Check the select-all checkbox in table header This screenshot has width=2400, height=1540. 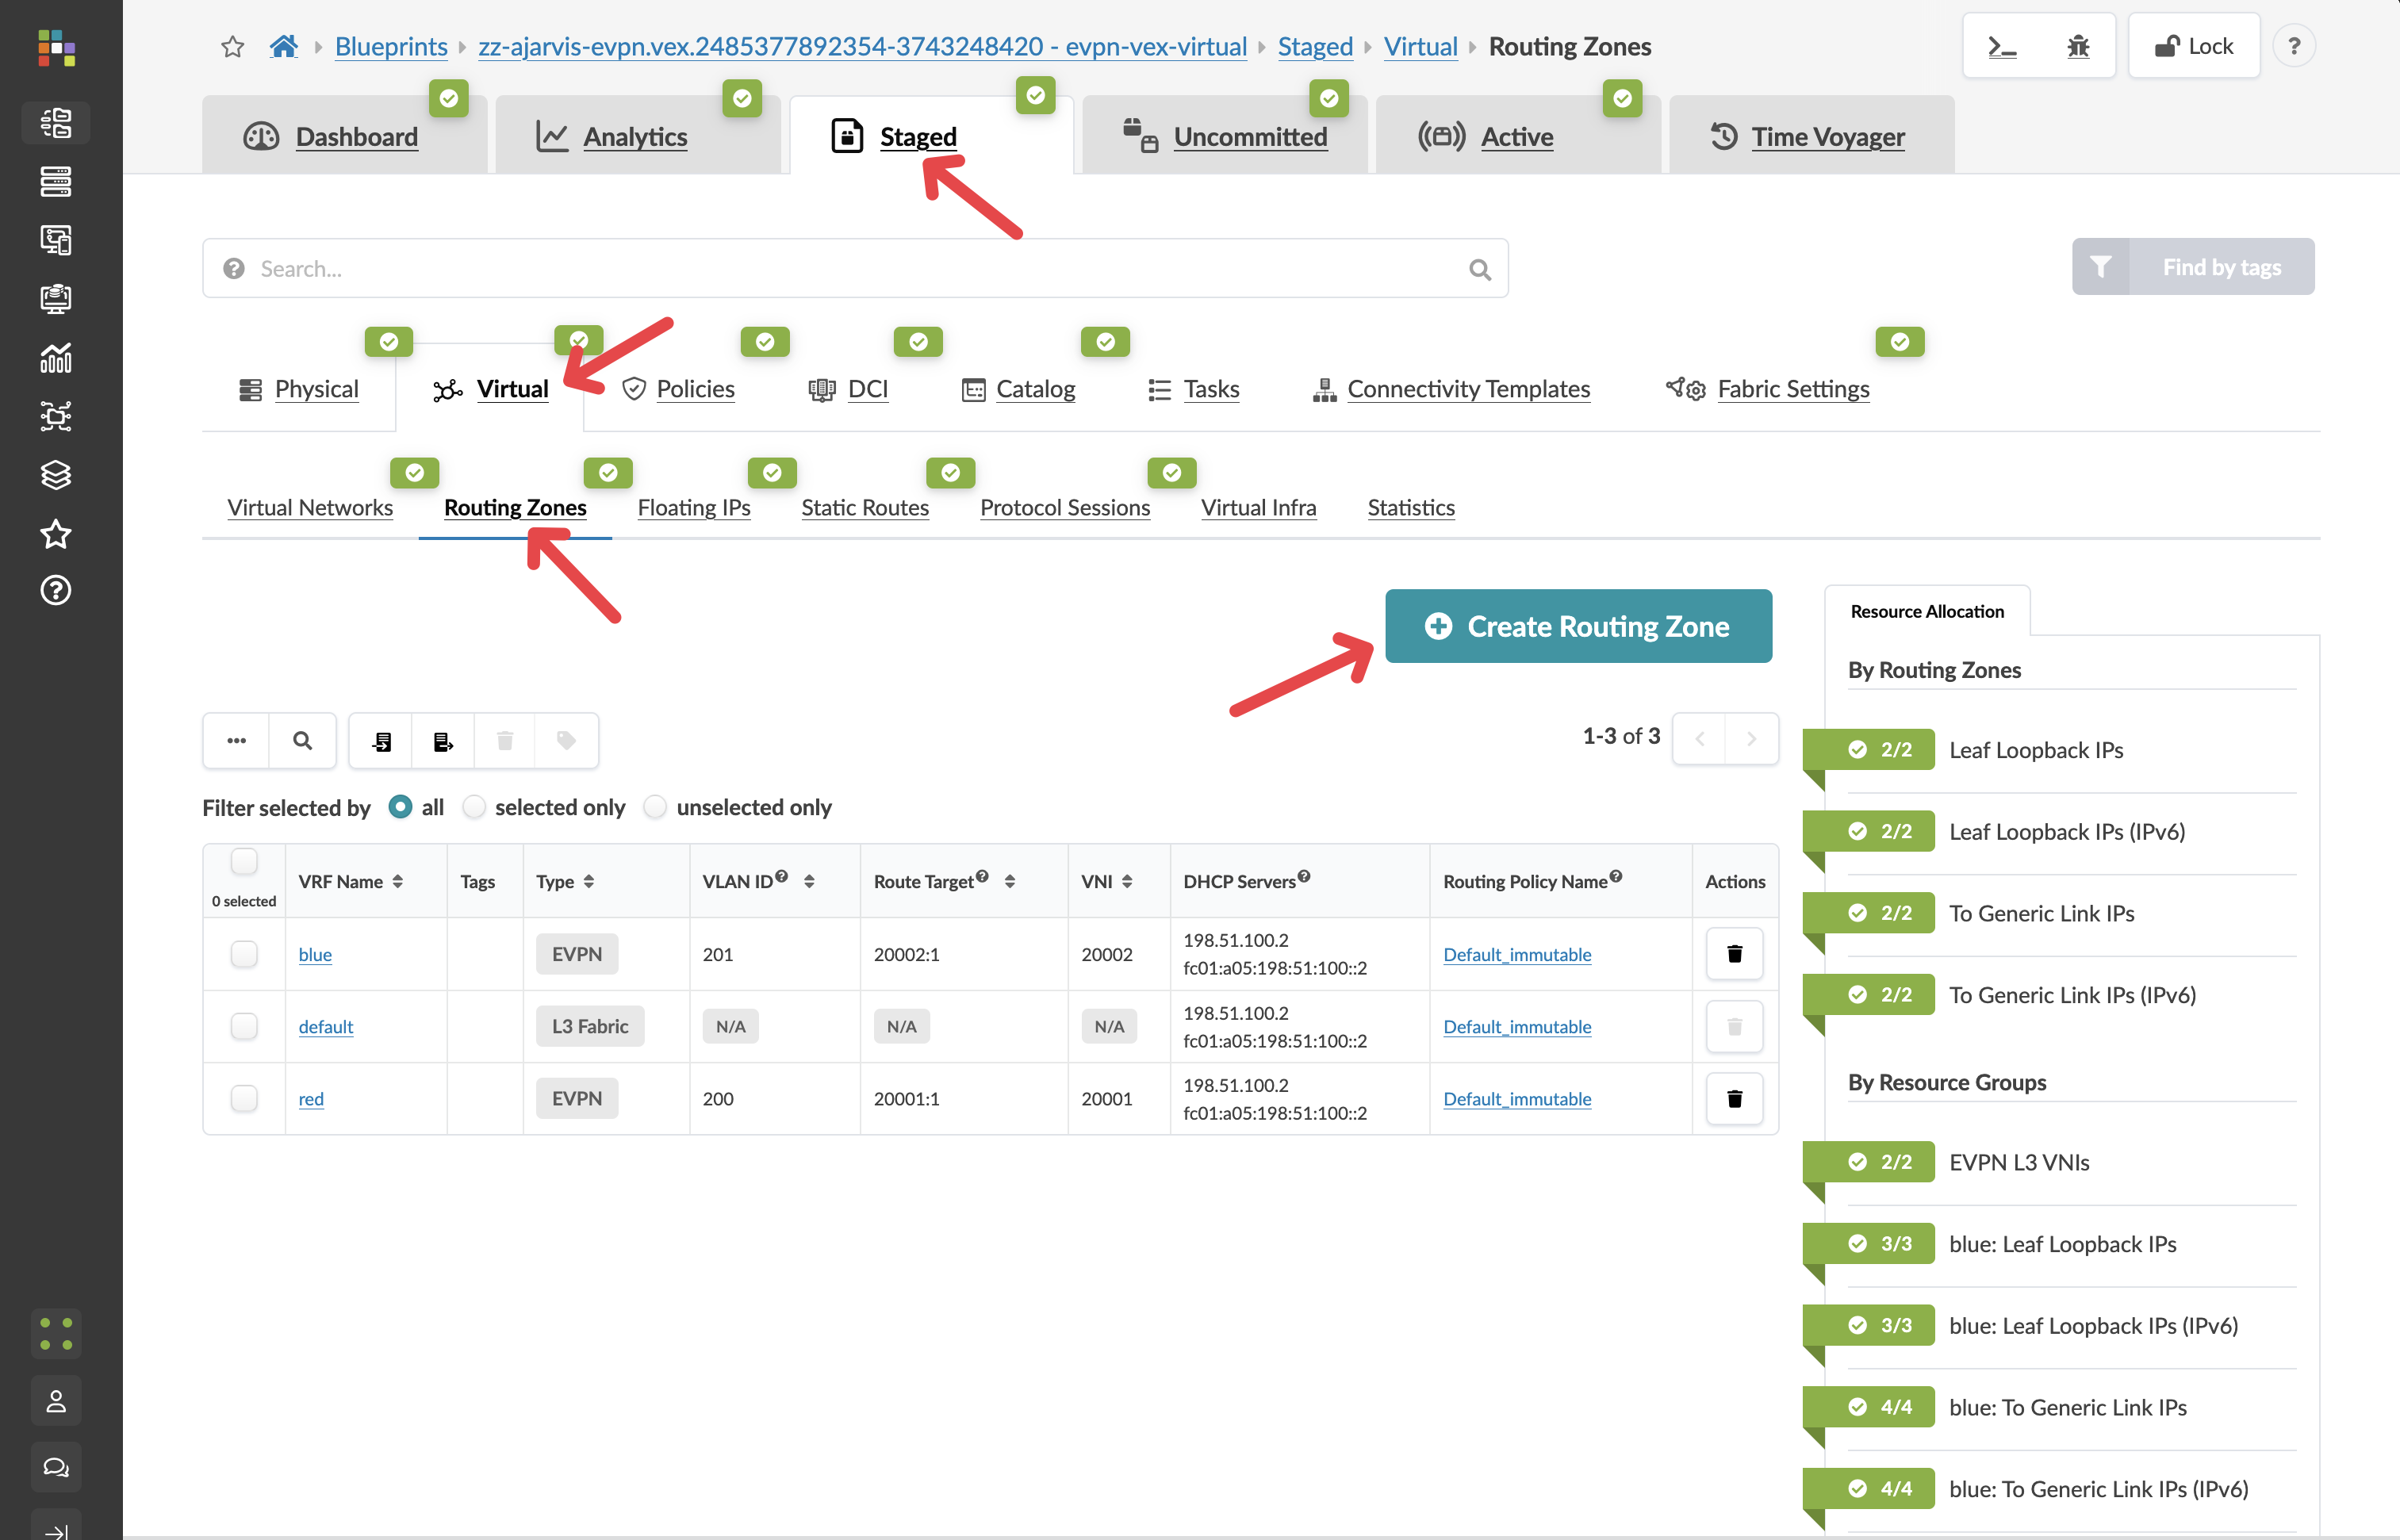[x=244, y=860]
